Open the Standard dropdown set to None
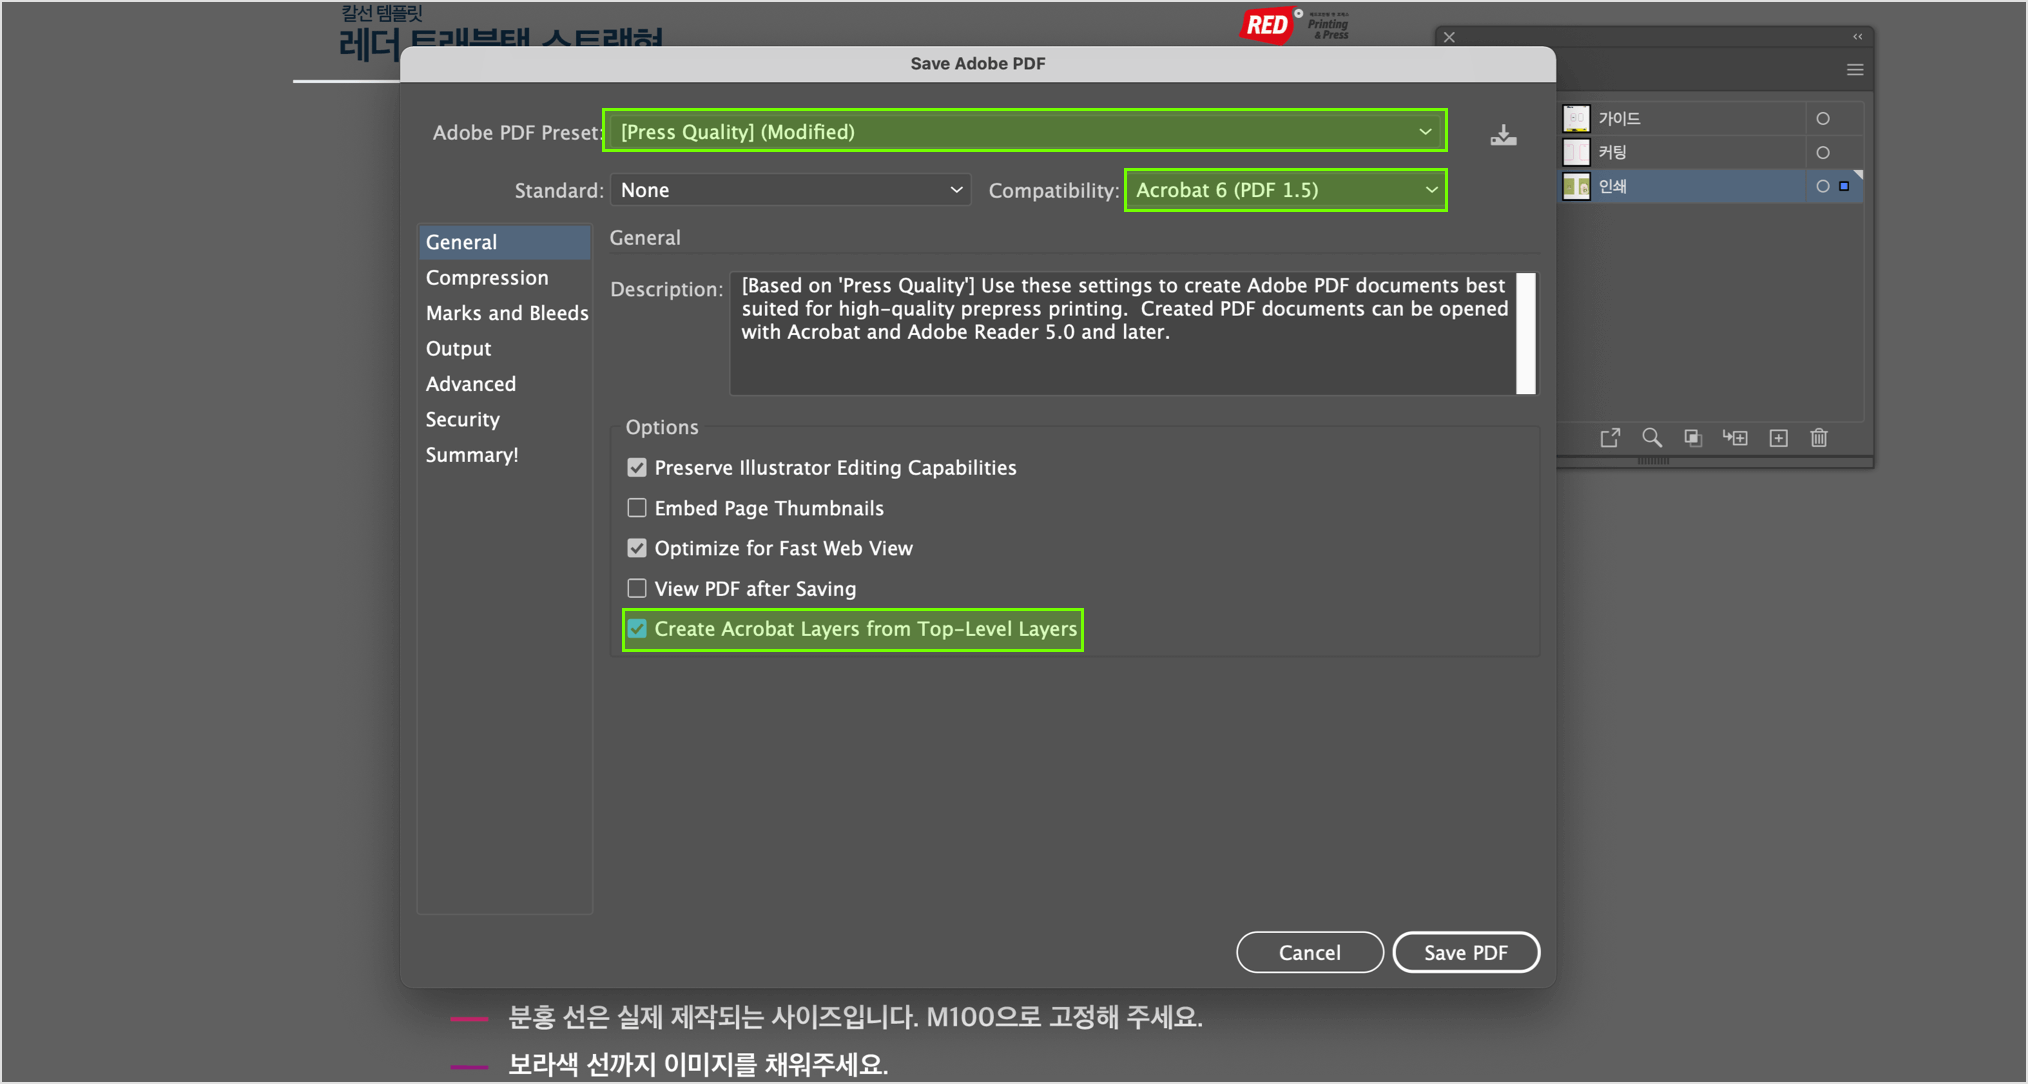Image resolution: width=2028 pixels, height=1084 pixels. 790,190
